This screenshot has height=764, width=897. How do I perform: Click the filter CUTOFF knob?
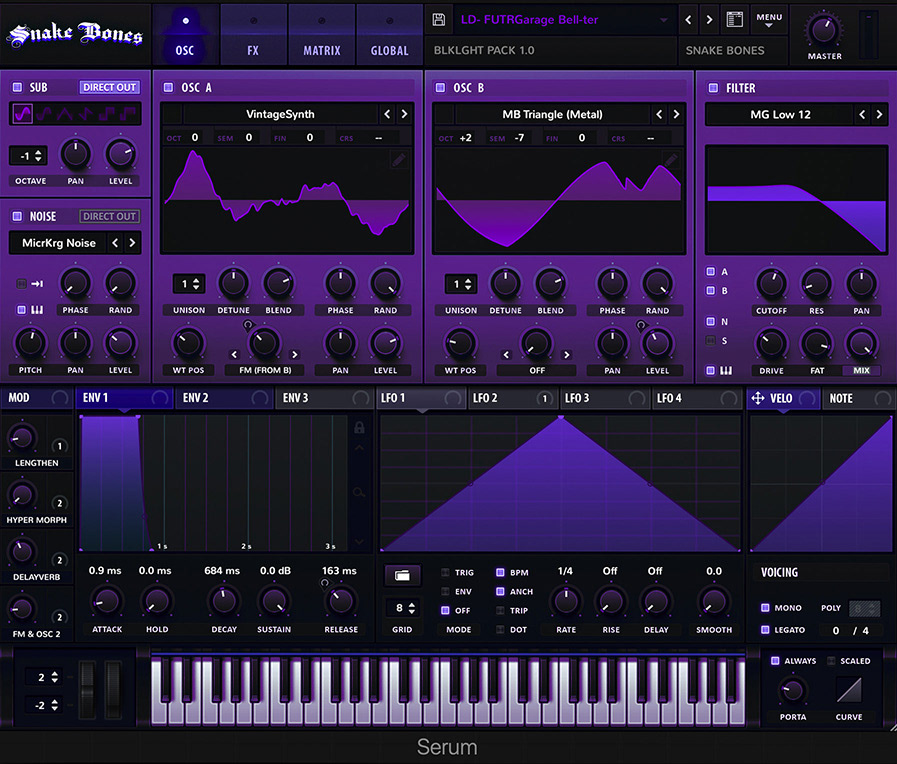[771, 284]
